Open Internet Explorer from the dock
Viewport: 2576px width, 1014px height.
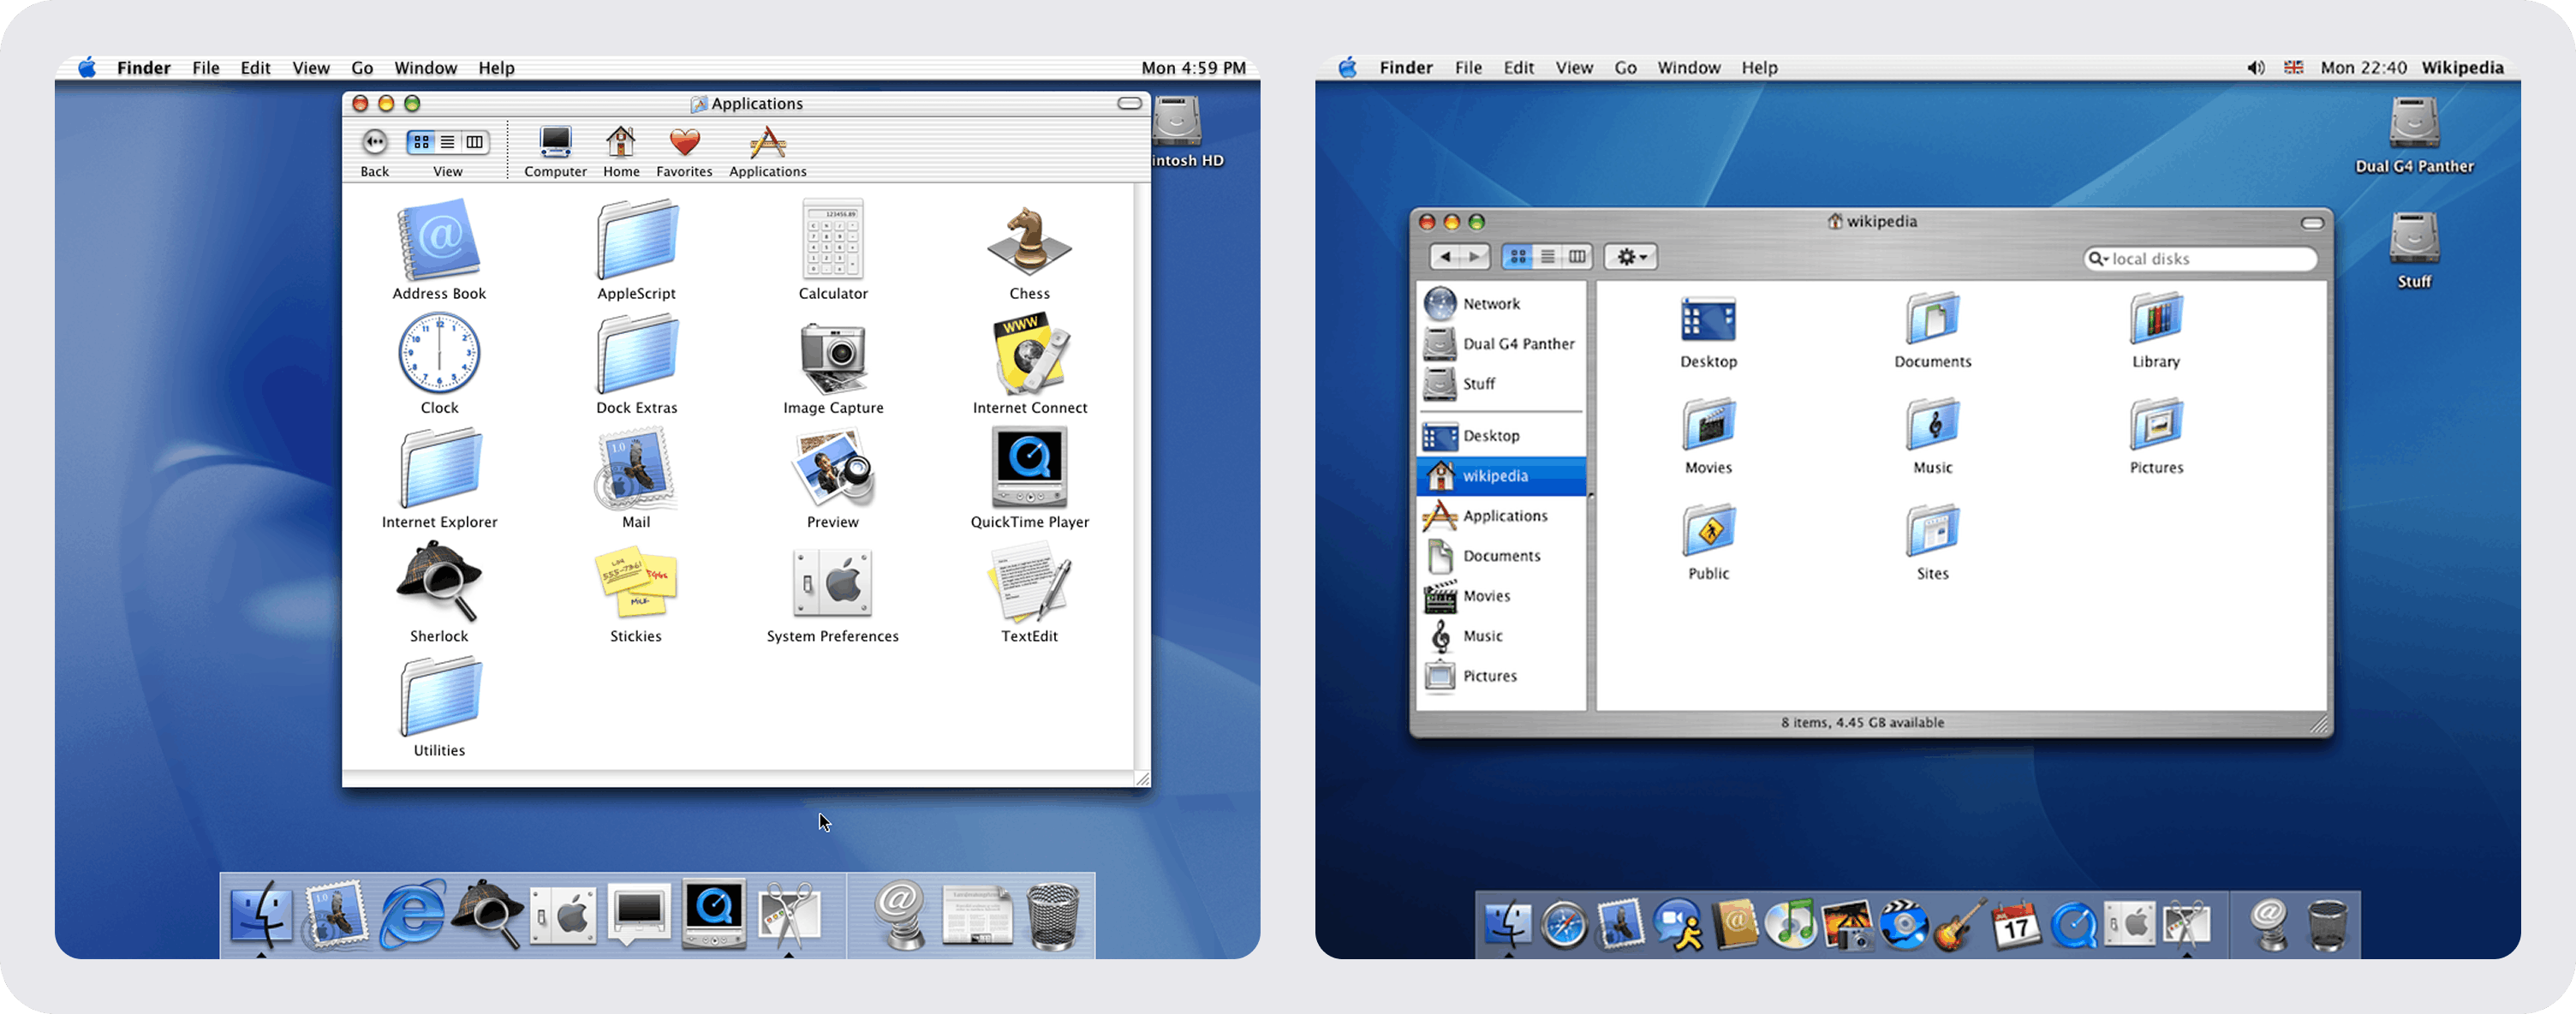411,915
